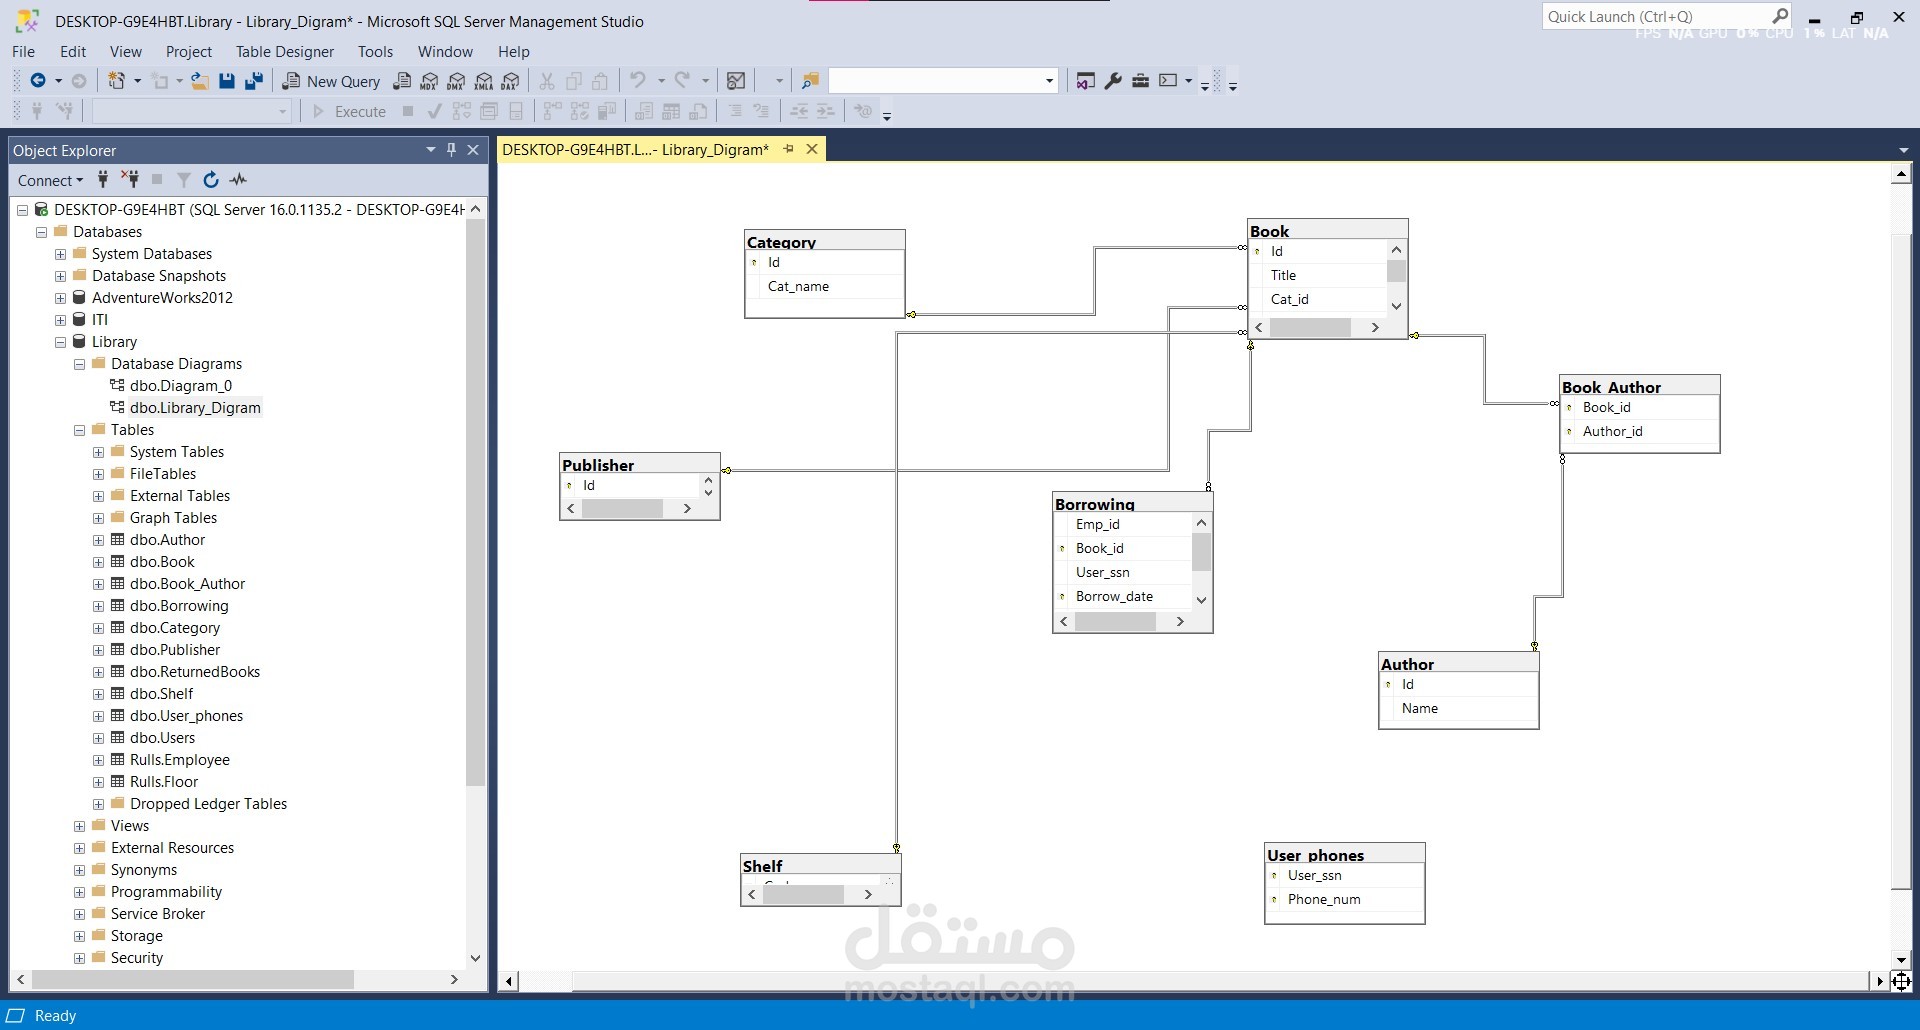
Task: Open the Edit menu
Action: click(73, 51)
